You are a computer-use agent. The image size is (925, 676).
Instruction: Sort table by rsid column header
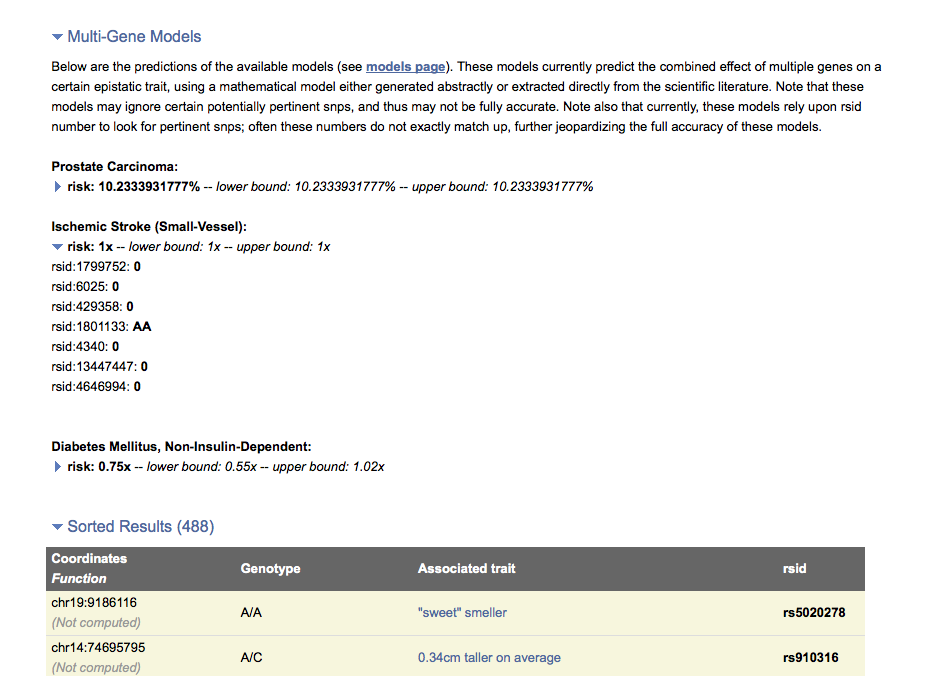794,568
